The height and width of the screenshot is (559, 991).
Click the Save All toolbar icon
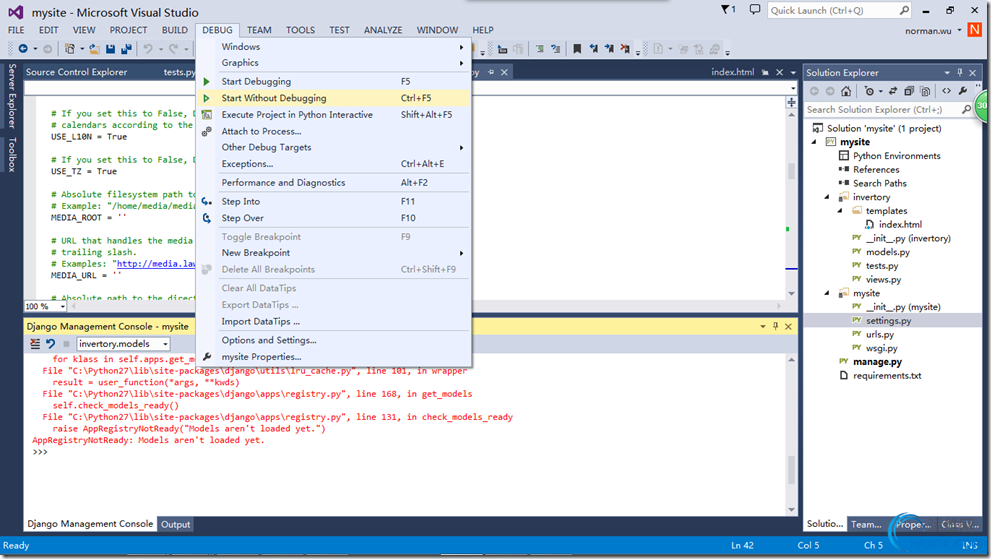126,49
